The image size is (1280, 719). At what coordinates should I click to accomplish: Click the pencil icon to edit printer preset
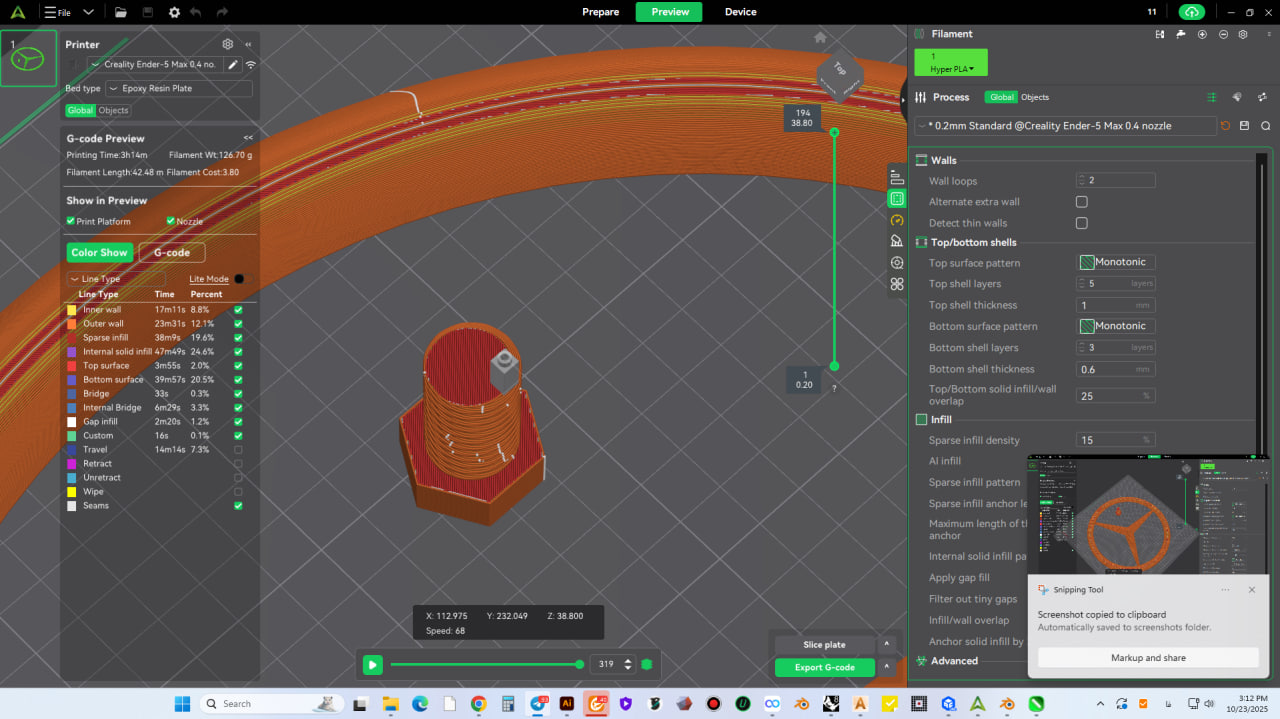(x=233, y=64)
